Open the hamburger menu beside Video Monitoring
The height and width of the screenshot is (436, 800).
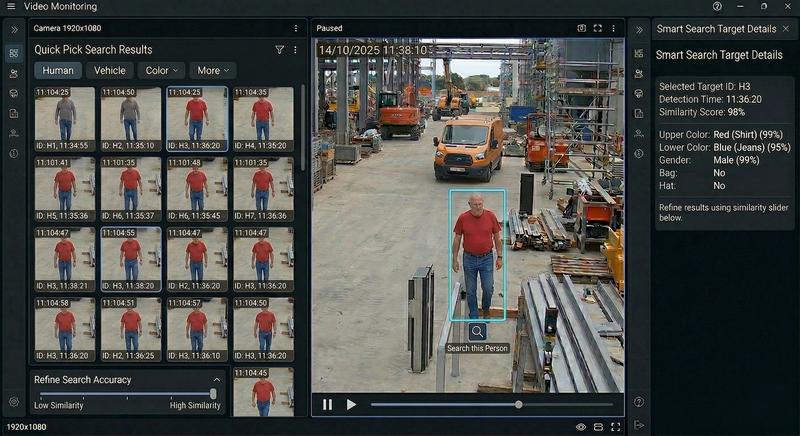[x=11, y=7]
